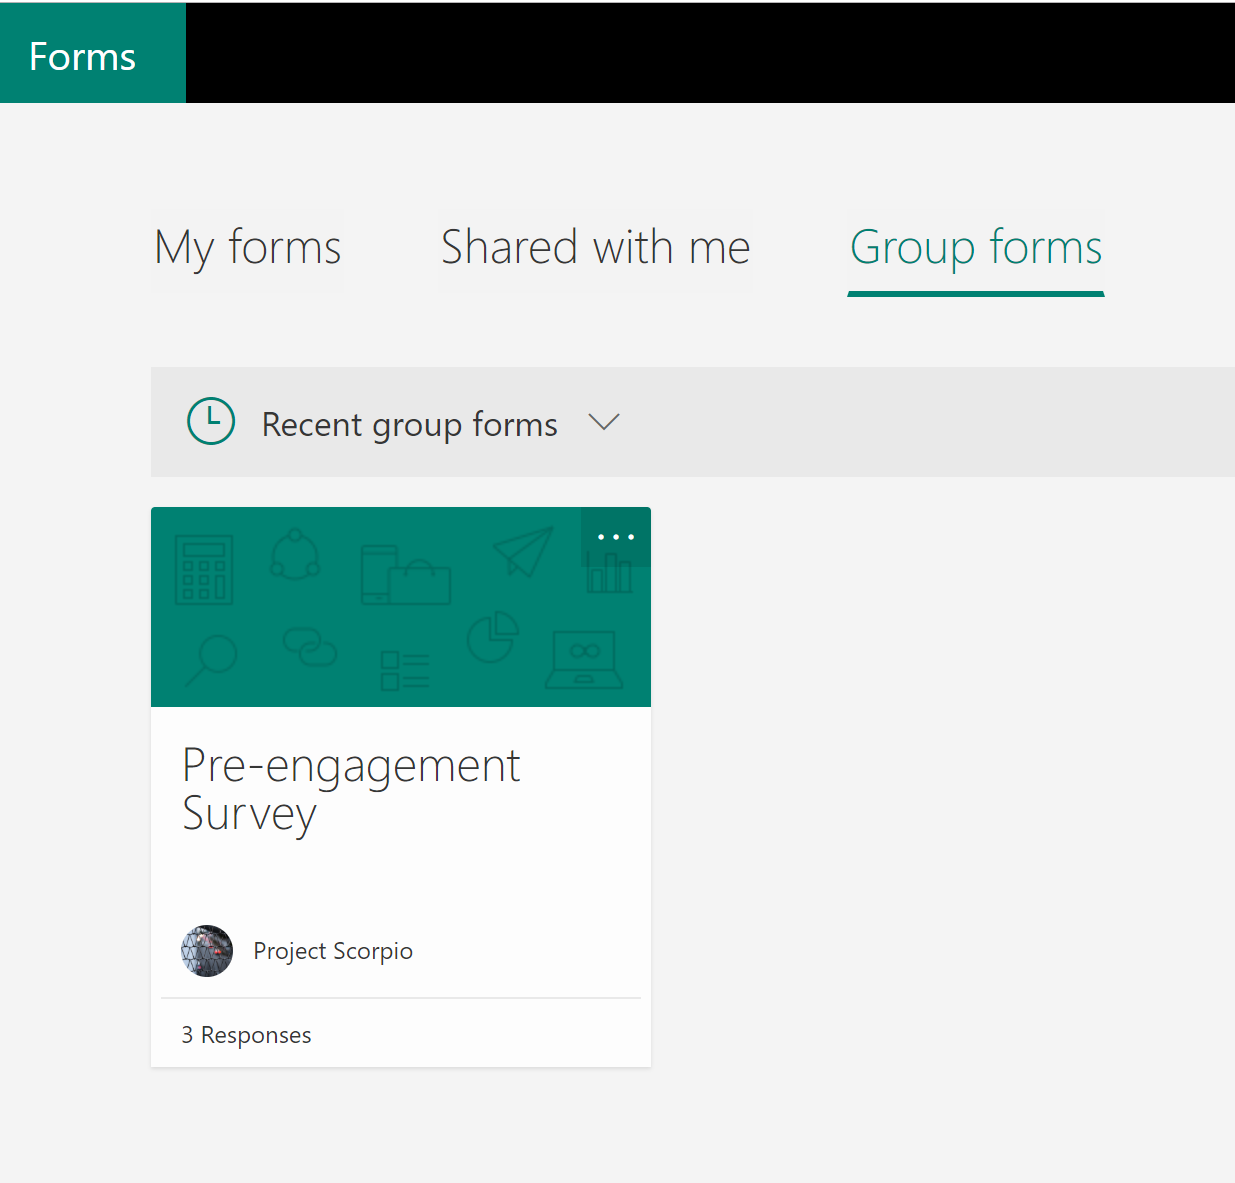The image size is (1235, 1183).
Task: View the 3 Responses for the survey
Action: coord(246,1035)
